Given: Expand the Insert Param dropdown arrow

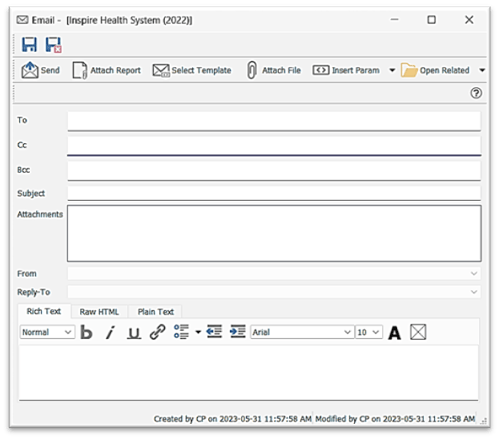Looking at the screenshot, I should click(x=392, y=70).
